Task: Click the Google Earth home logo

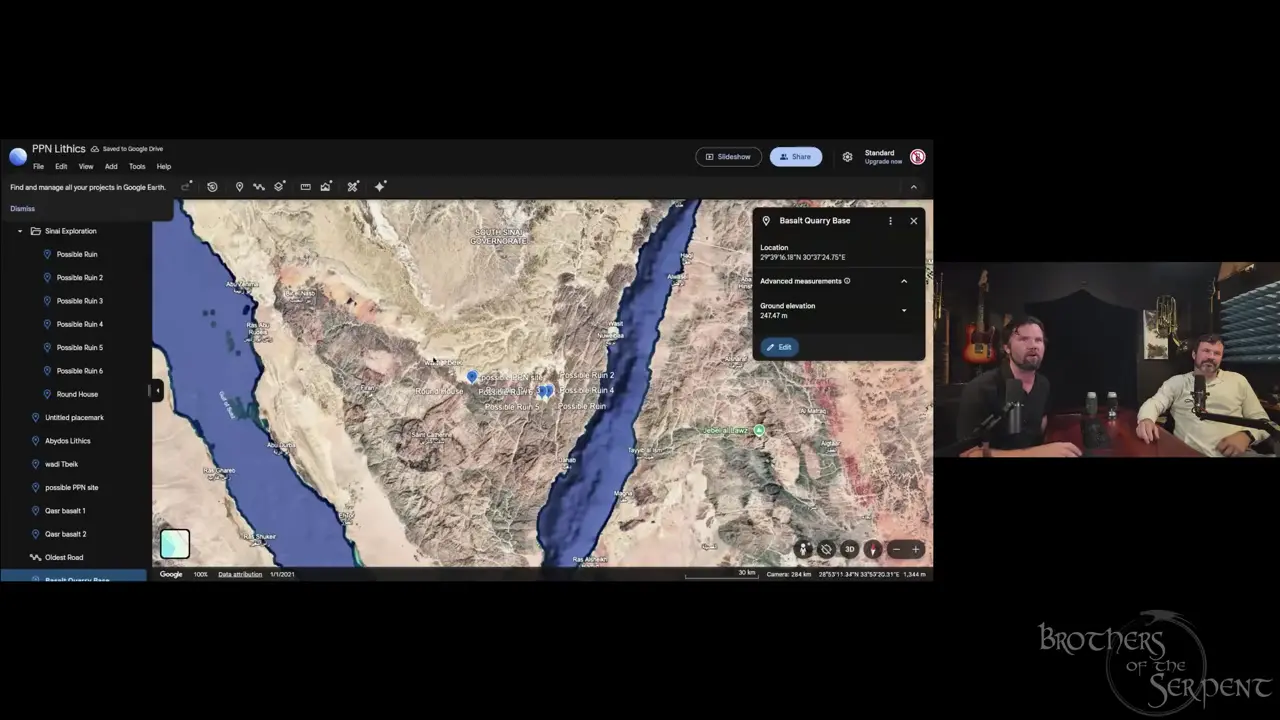Action: point(18,157)
